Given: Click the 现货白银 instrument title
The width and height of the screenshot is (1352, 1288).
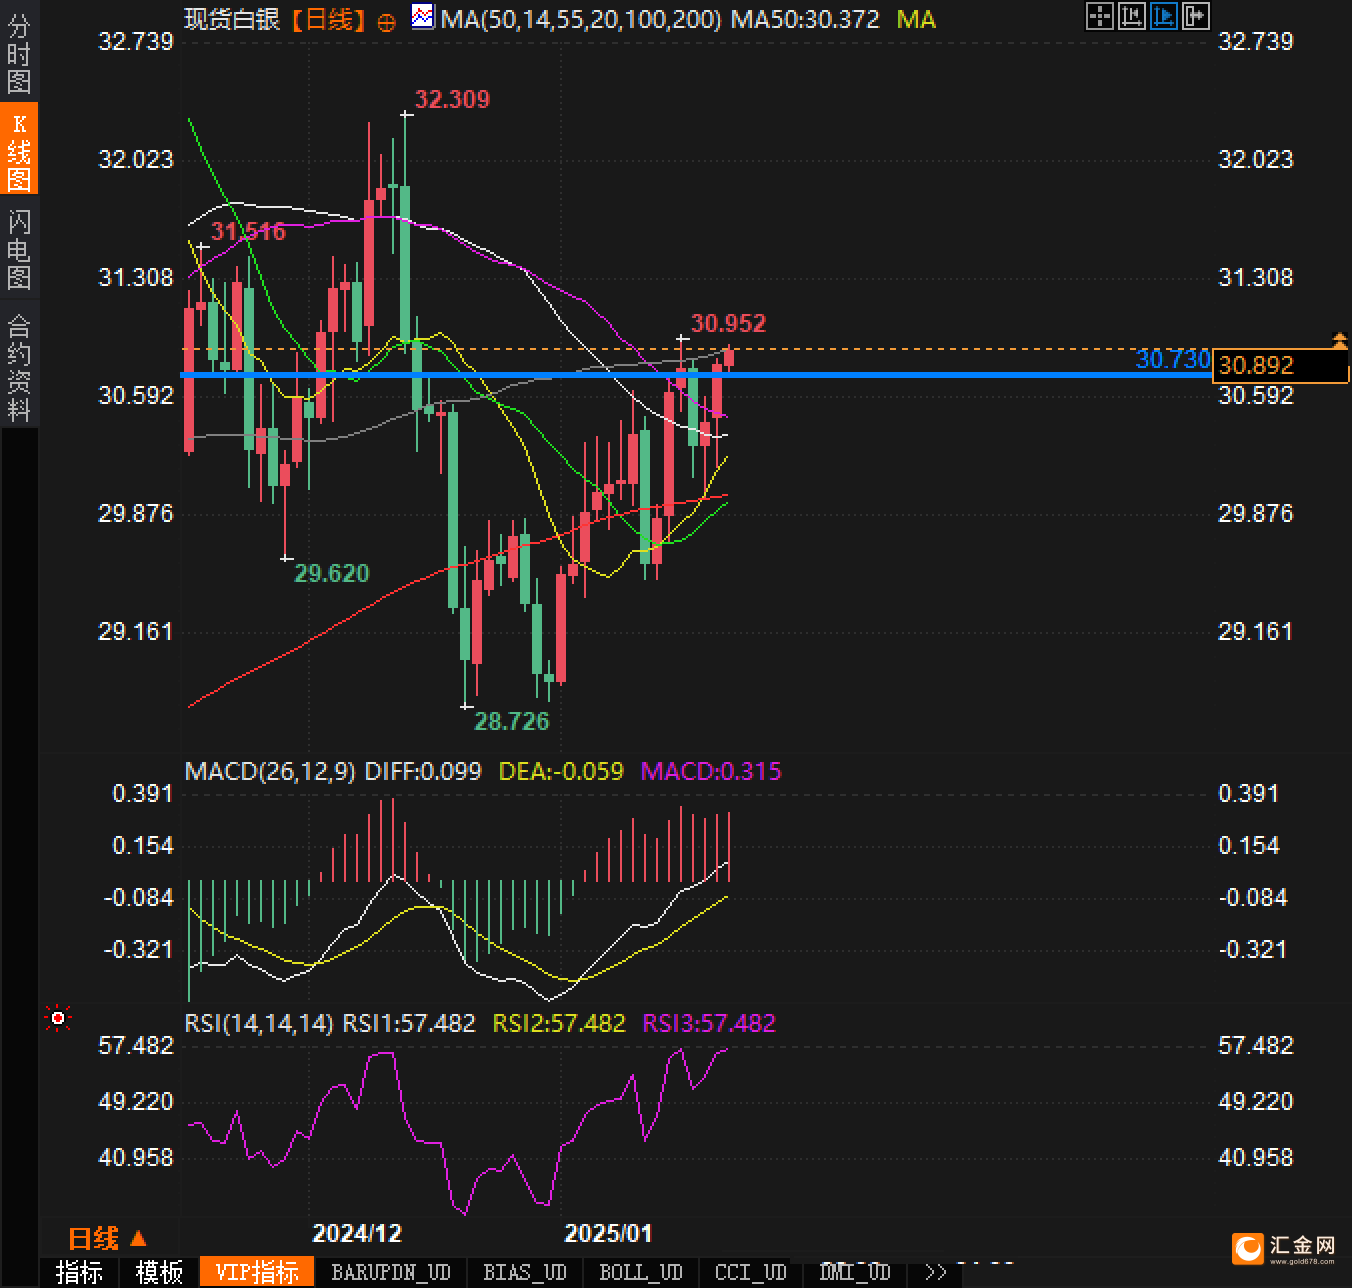Looking at the screenshot, I should pyautogui.click(x=233, y=19).
